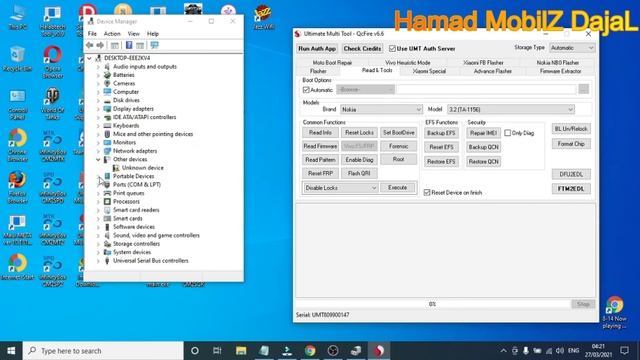The width and height of the screenshot is (640, 360).
Task: Open File Explorer from the taskbar
Action: pos(241,351)
